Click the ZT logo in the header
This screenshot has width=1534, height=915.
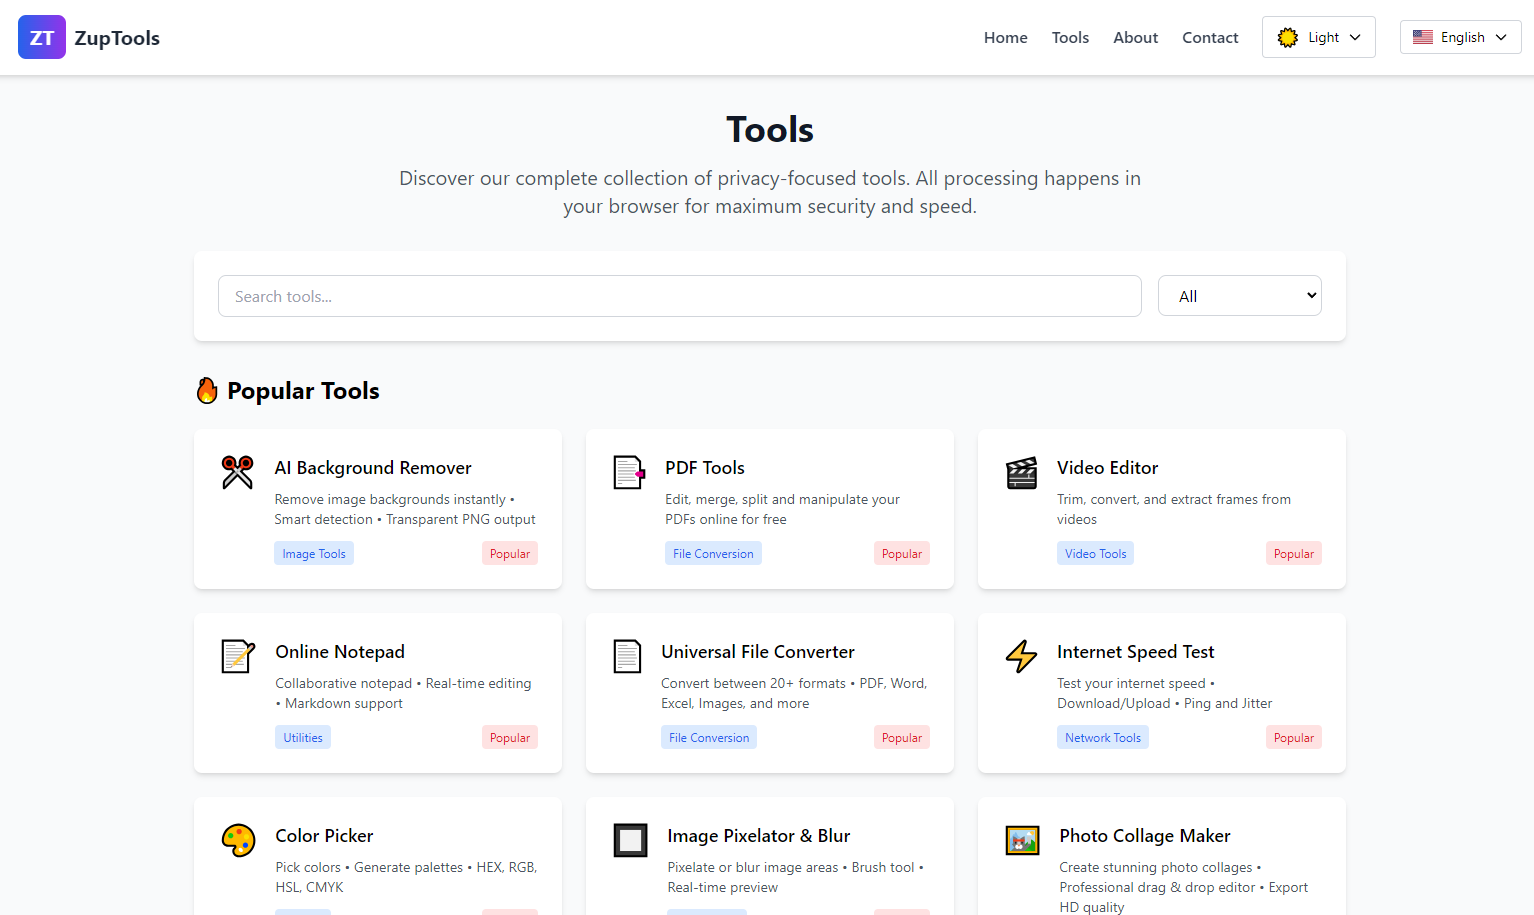point(41,36)
